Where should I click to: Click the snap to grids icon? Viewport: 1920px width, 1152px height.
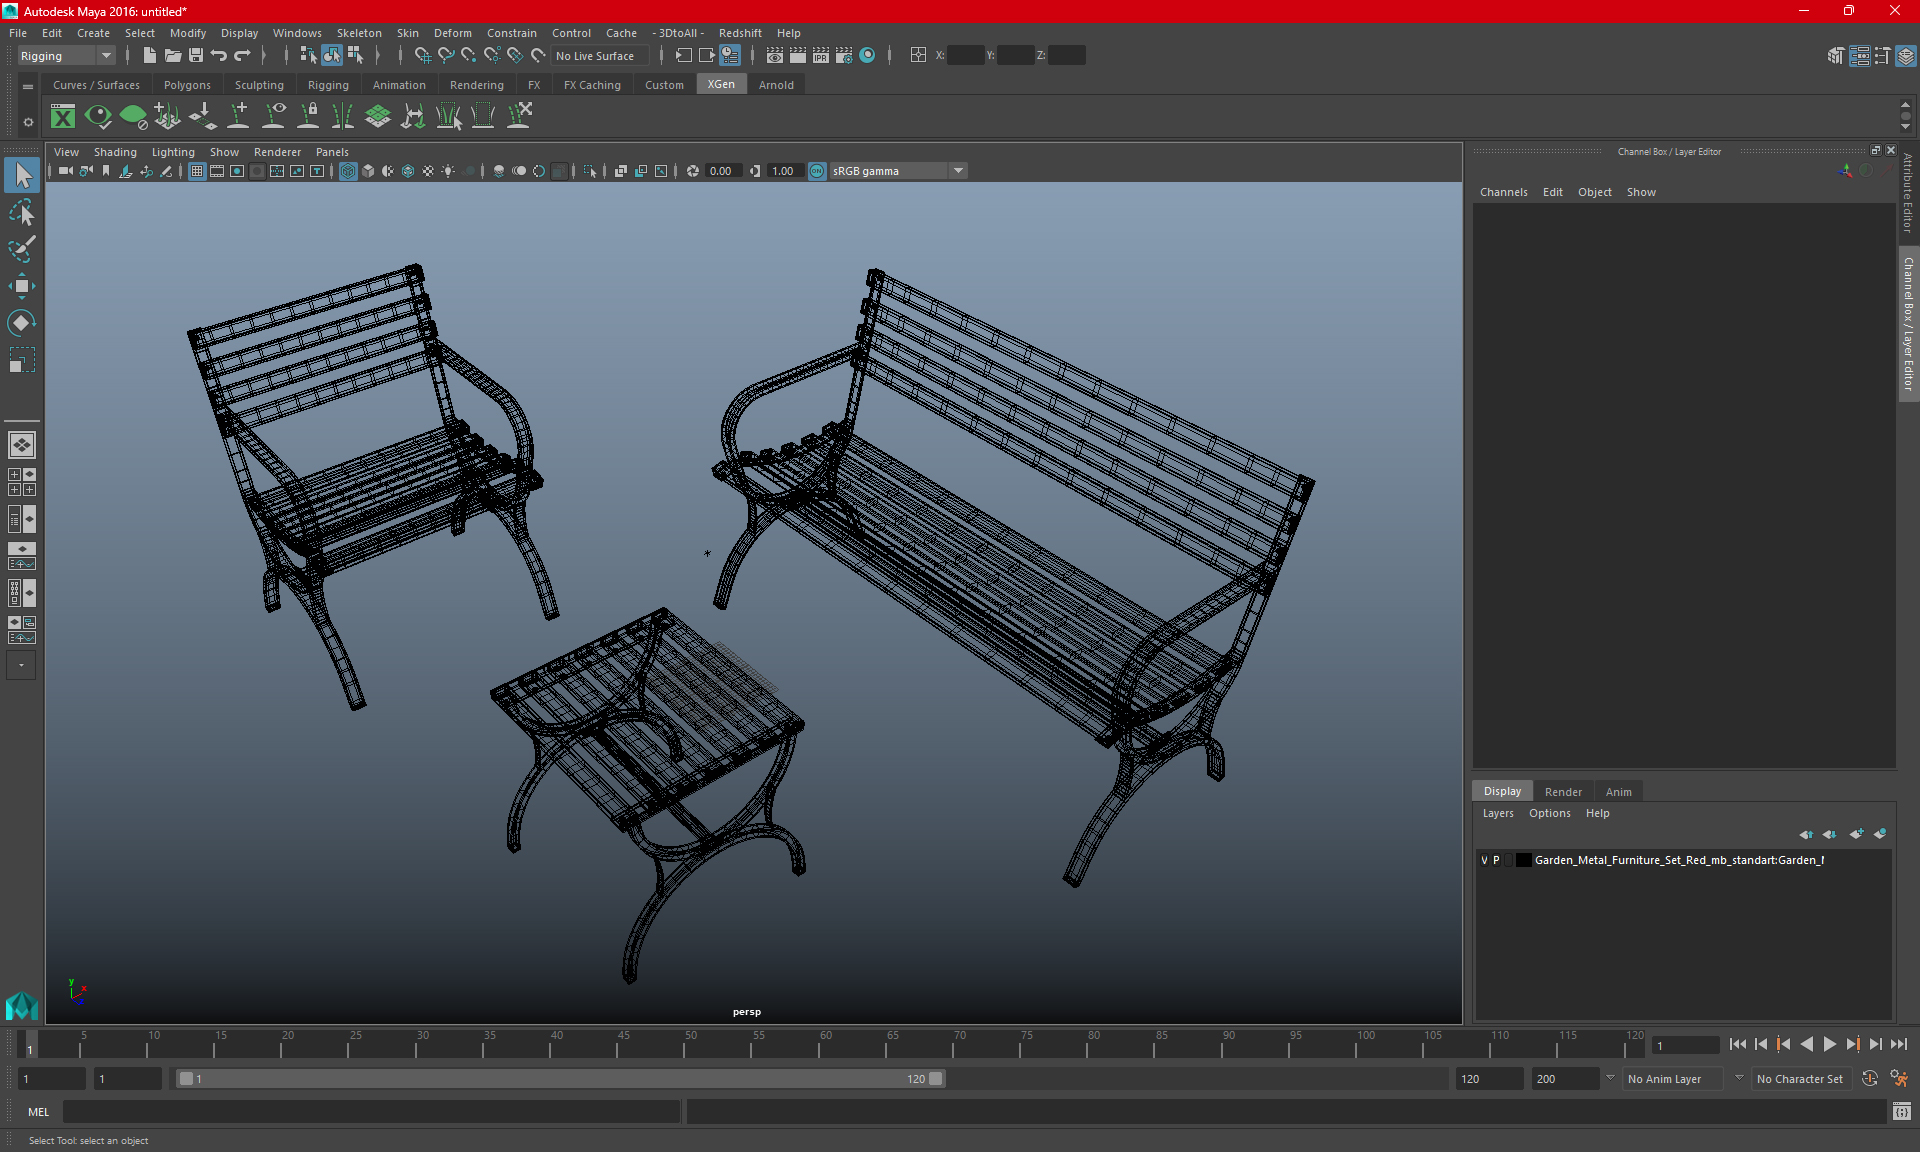(422, 56)
